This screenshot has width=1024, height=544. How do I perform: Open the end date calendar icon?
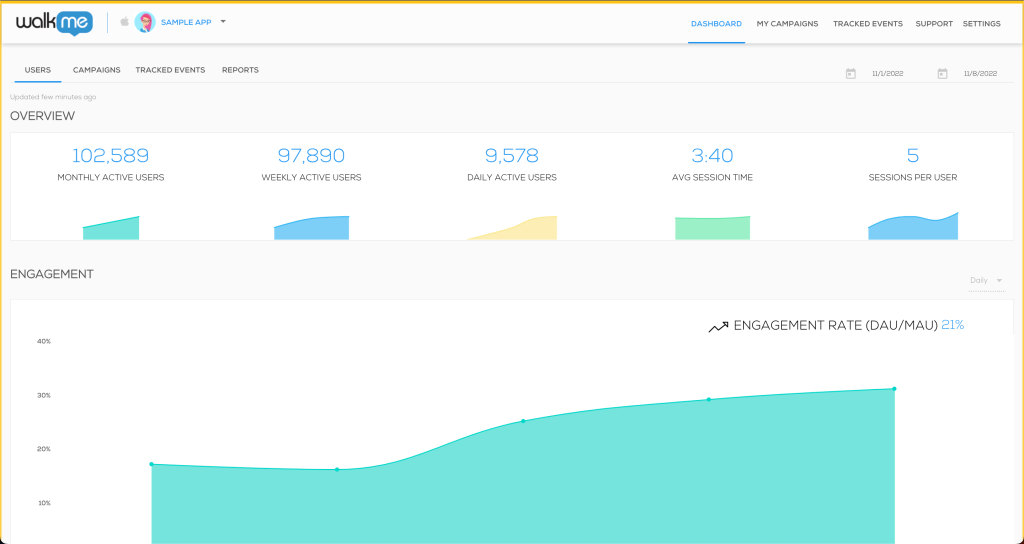click(x=942, y=74)
